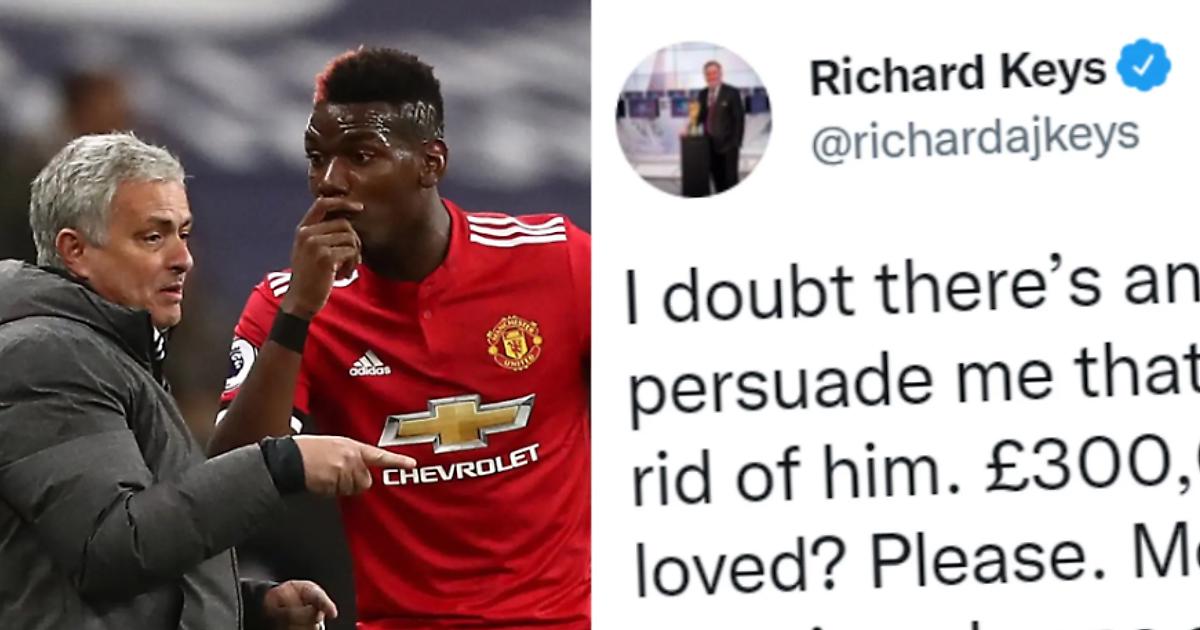This screenshot has width=1200, height=630.
Task: Click the Manchester United crest on the shirt
Action: pos(513,343)
